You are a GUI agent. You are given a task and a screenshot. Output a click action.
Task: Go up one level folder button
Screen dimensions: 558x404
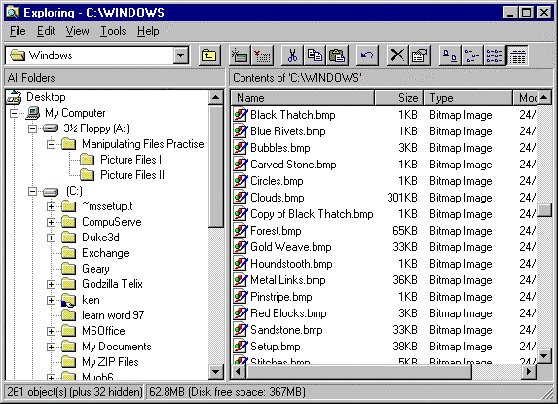click(209, 56)
